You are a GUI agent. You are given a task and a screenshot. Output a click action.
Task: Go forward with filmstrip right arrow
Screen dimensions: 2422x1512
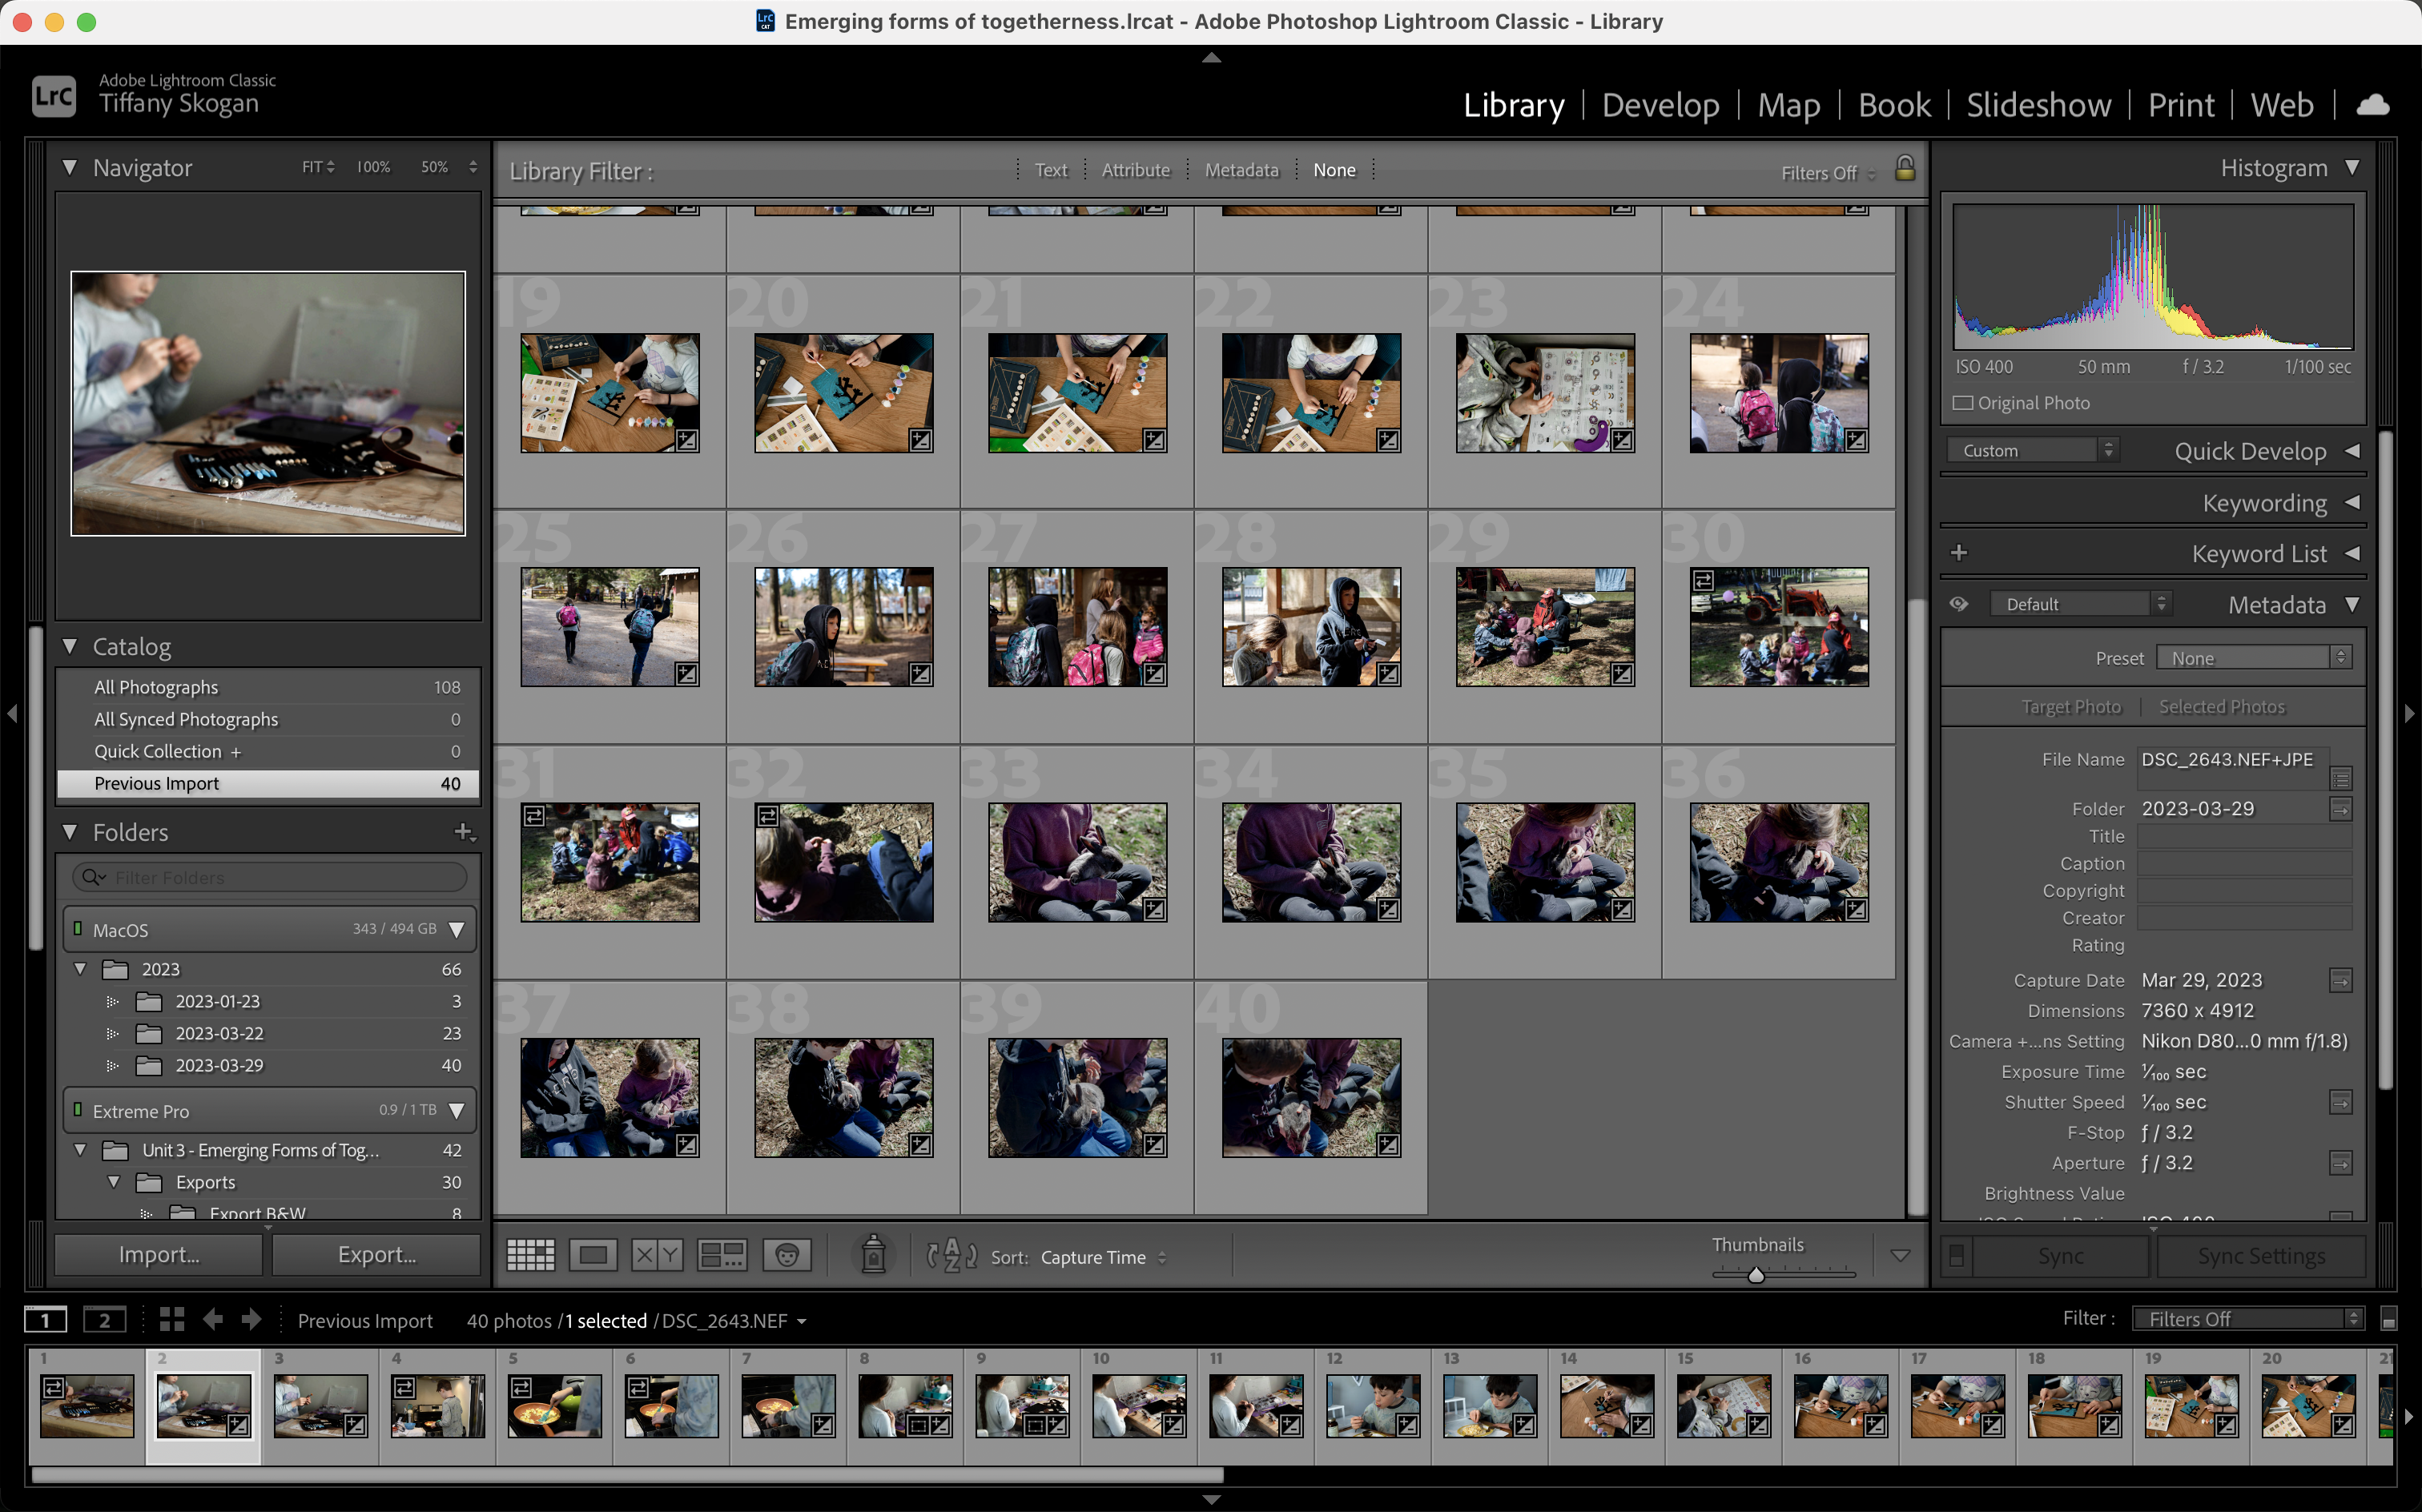pyautogui.click(x=251, y=1320)
